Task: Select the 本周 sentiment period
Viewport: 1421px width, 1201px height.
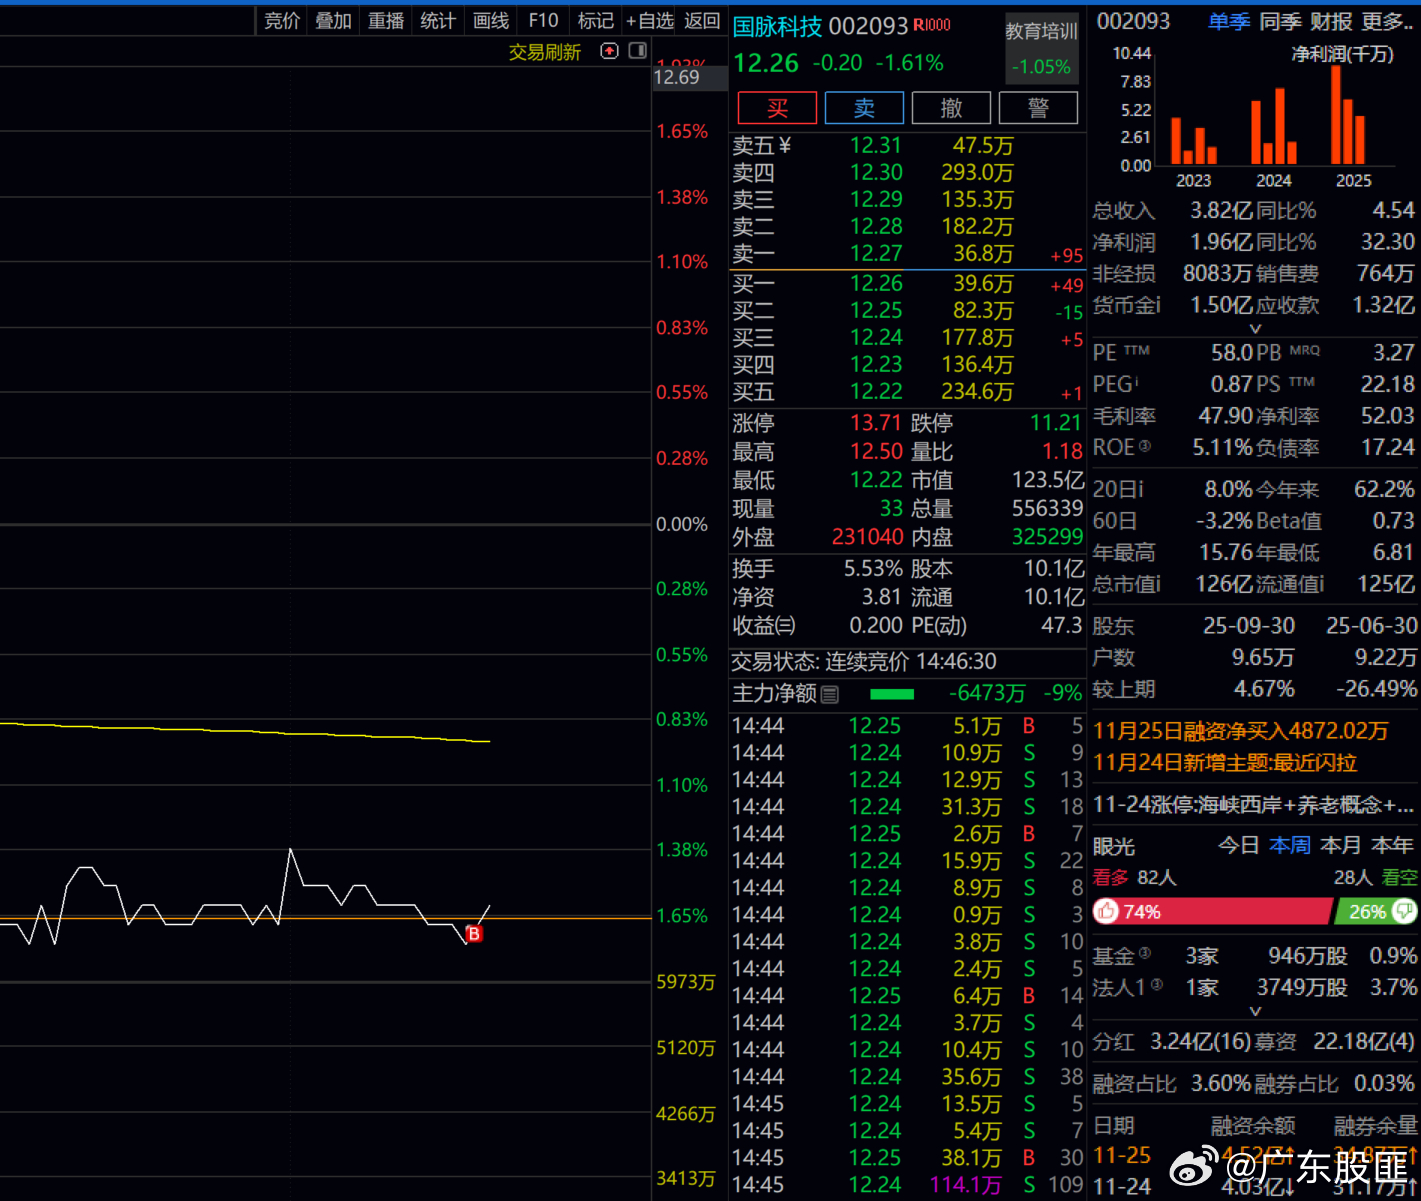Action: [1290, 846]
